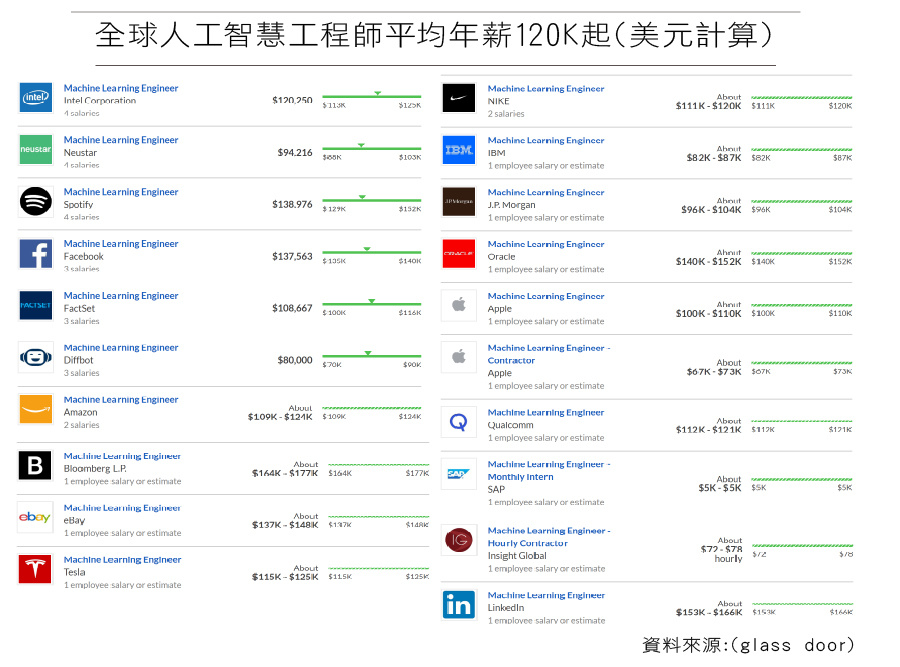
Task: Click the Facebook logo icon
Action: [x=36, y=254]
